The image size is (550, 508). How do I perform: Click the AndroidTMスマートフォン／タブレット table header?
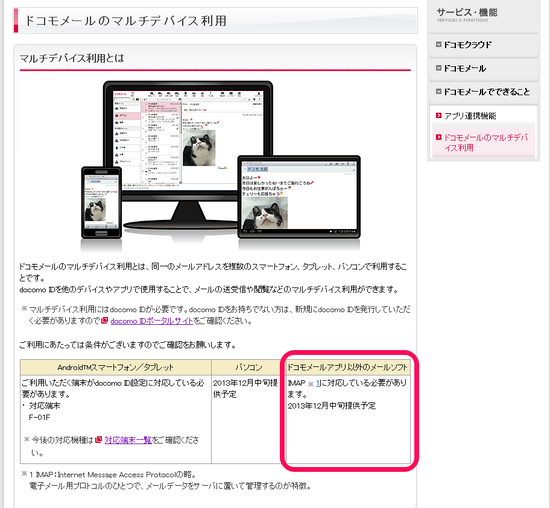click(116, 367)
